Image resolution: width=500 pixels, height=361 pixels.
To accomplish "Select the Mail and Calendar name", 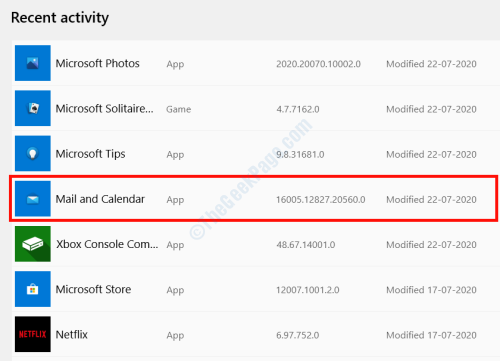I will (100, 199).
